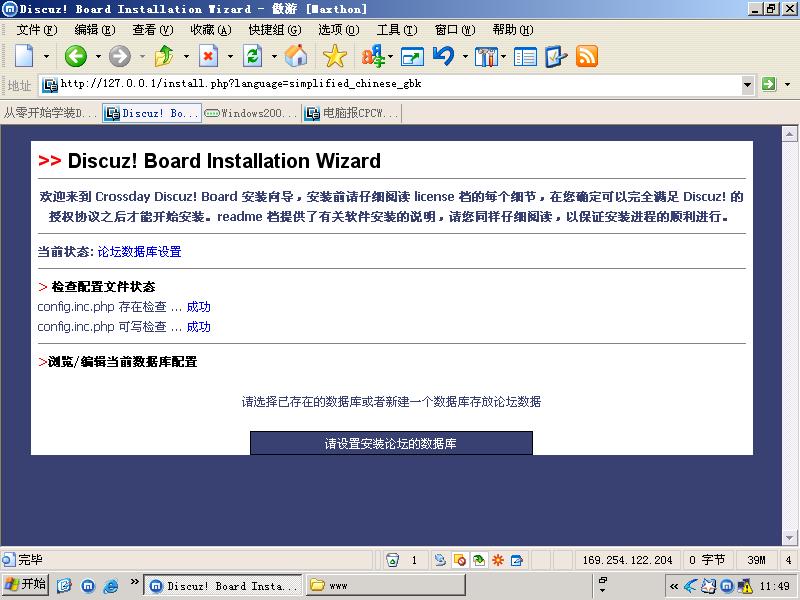This screenshot has height=600, width=800.
Task: Open the 编辑(E) menu
Action: [95, 30]
